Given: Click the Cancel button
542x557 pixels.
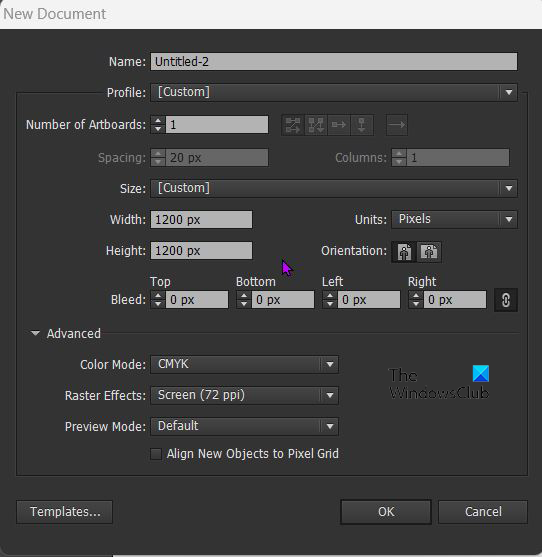Looking at the screenshot, I should point(483,512).
